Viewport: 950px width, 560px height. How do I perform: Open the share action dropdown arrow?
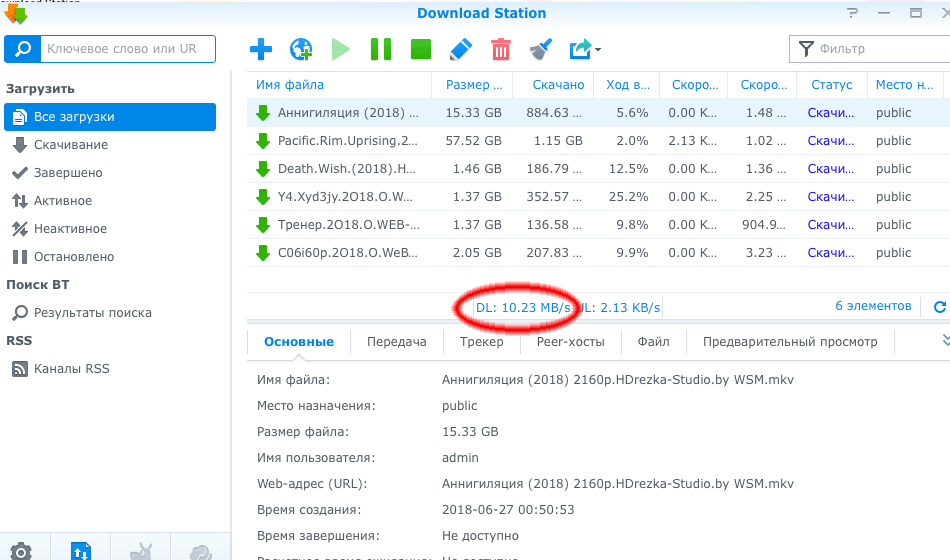(x=597, y=49)
